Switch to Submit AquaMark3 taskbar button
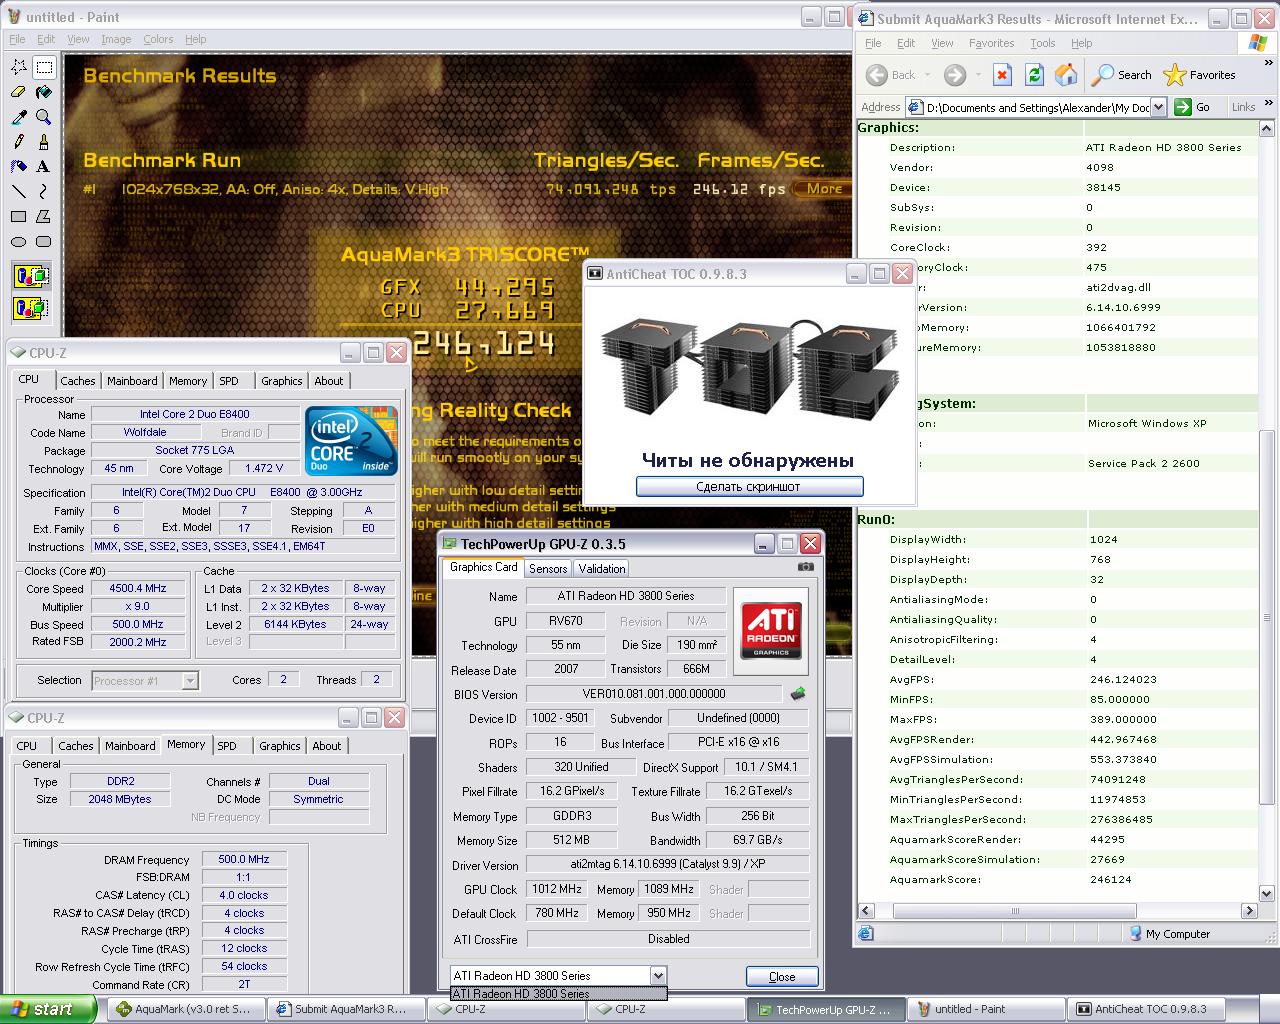The image size is (1280, 1024). point(346,1009)
